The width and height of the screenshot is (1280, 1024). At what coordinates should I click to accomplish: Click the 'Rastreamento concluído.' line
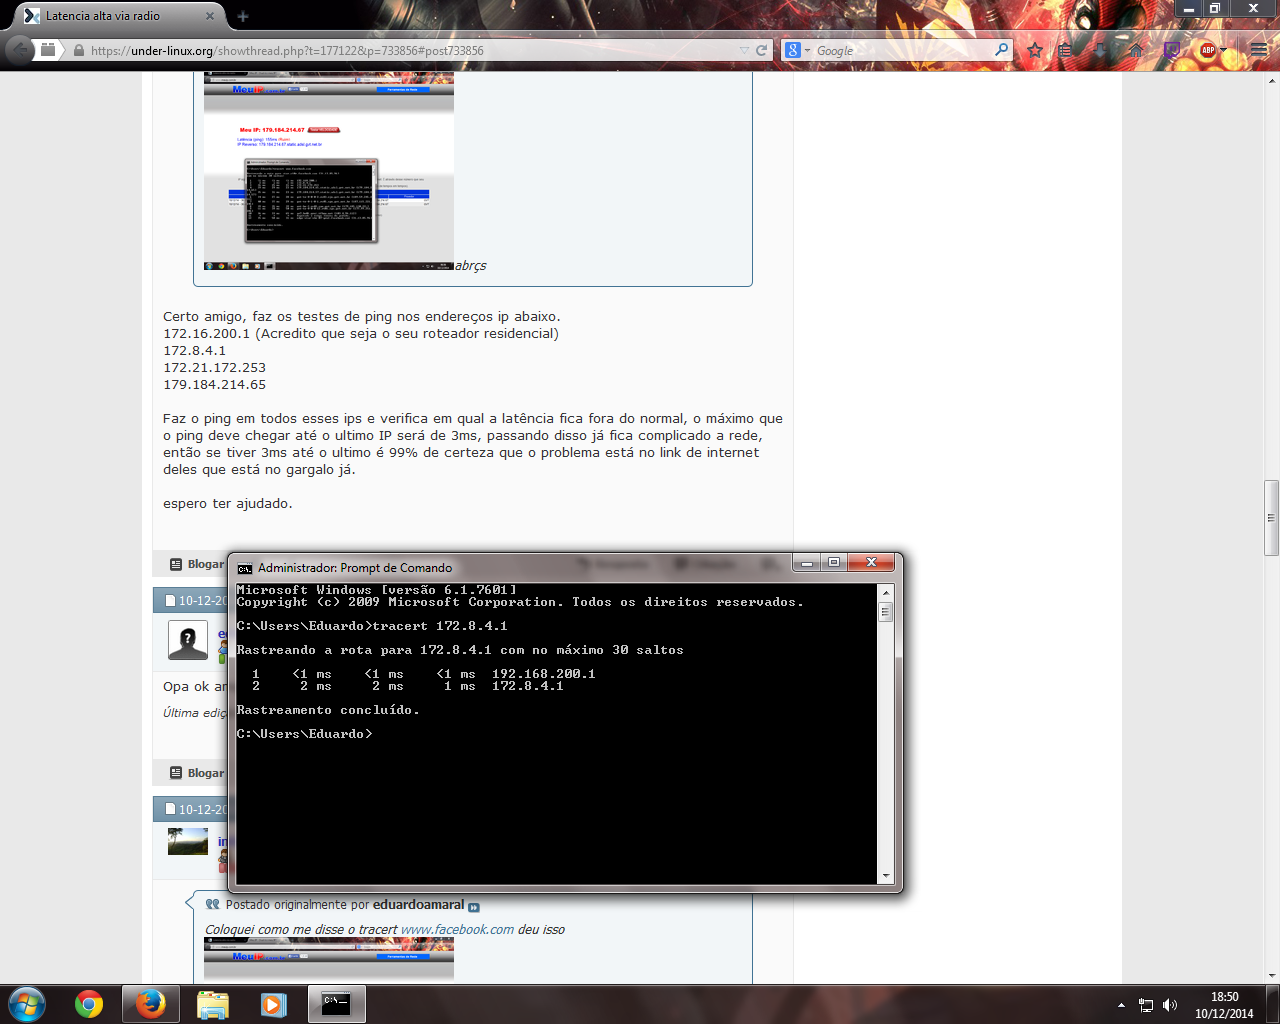pos(328,710)
